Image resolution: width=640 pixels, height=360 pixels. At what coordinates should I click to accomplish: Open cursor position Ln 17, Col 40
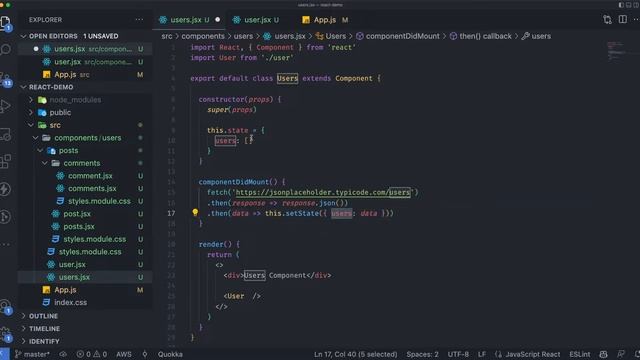[x=355, y=354]
